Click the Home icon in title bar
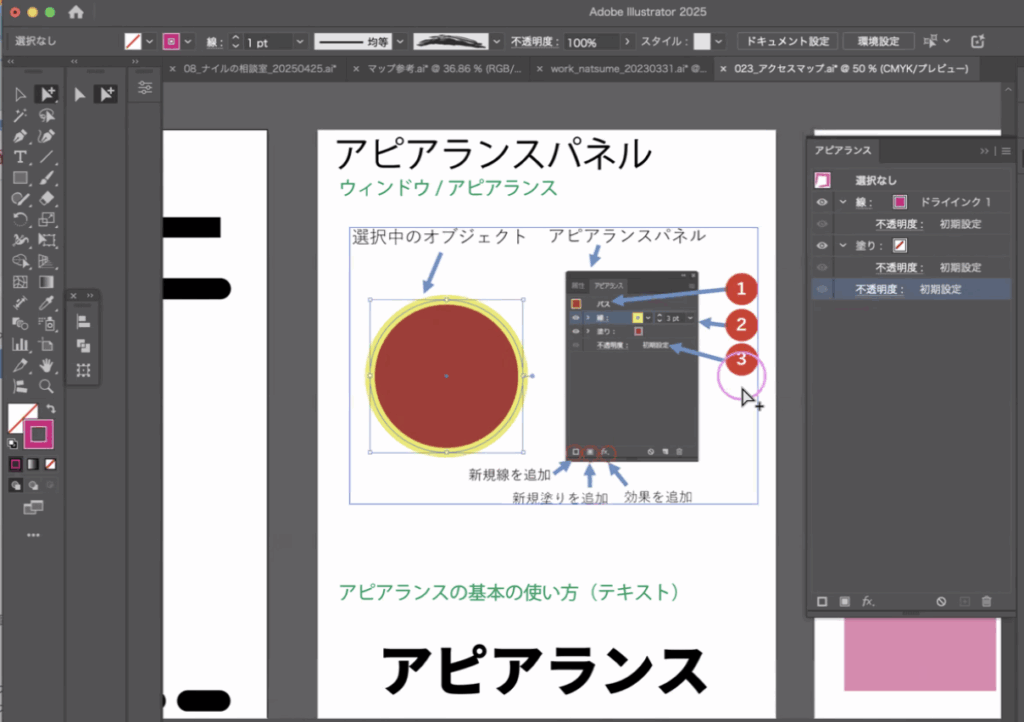1024x722 pixels. point(76,12)
